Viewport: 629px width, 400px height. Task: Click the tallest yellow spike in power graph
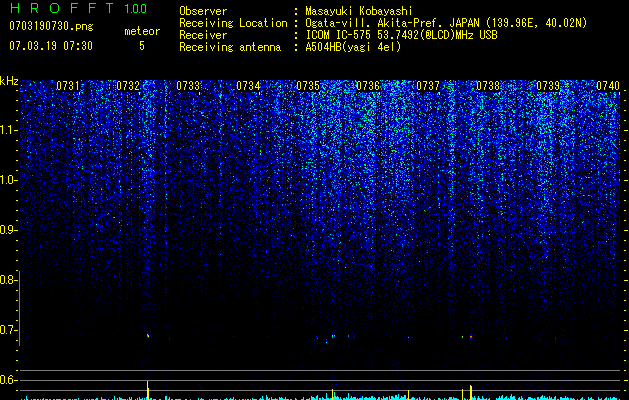tap(148, 390)
